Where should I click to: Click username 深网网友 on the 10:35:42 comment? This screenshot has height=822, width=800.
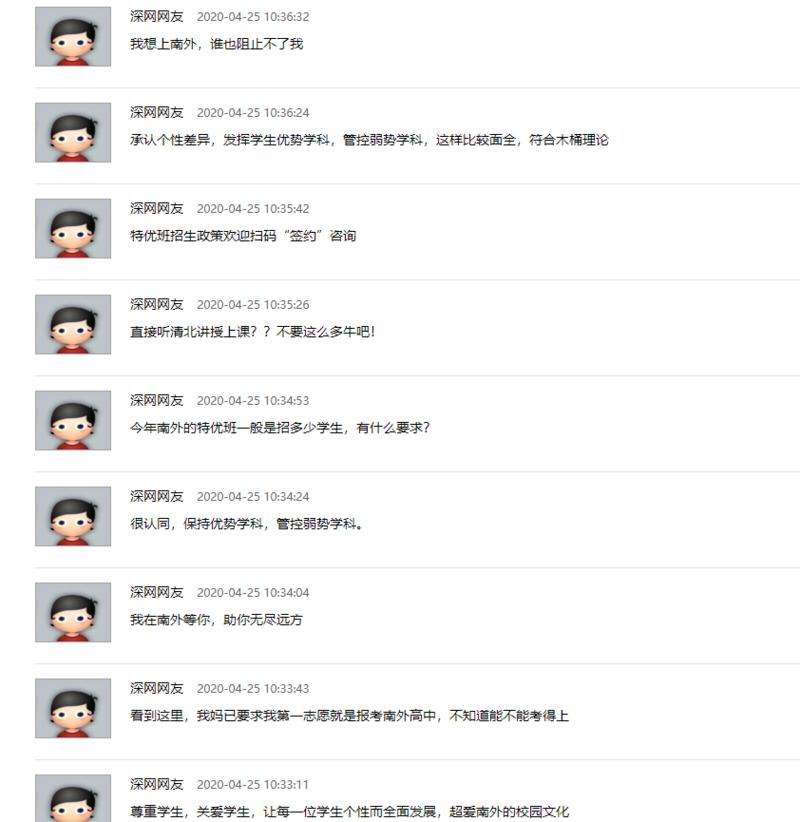pos(157,208)
